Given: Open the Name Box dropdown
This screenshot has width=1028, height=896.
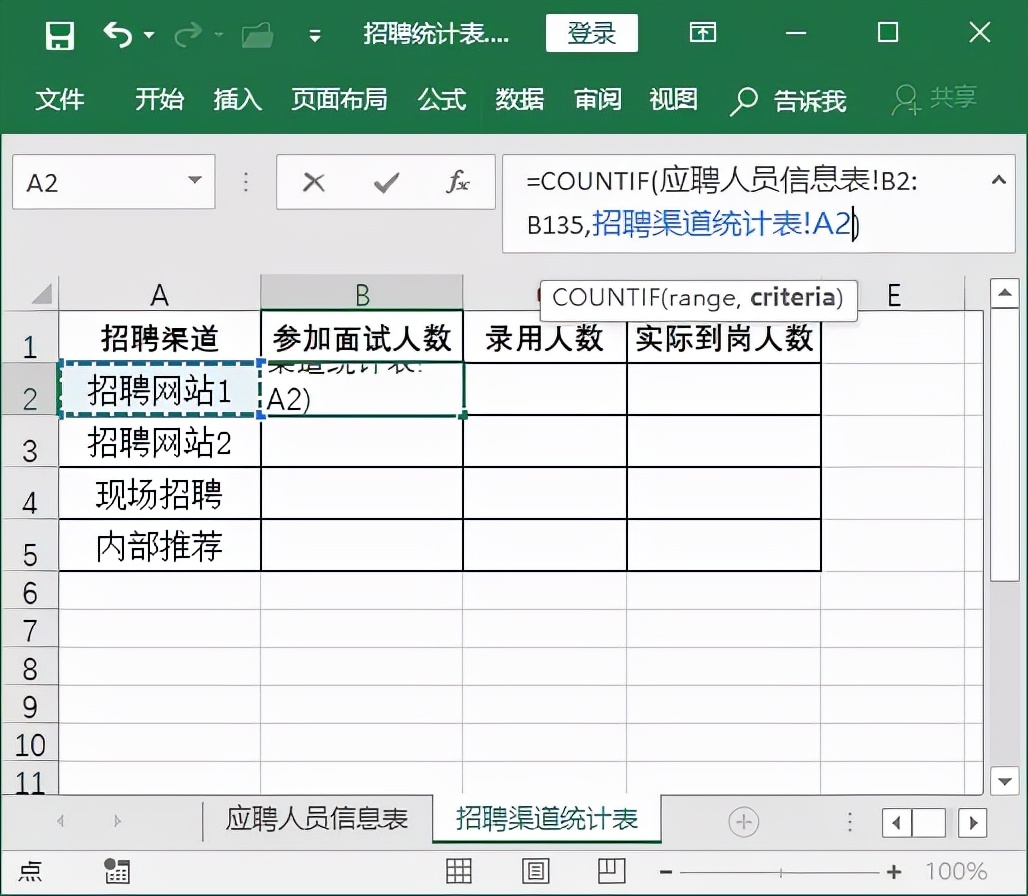Looking at the screenshot, I should pos(194,182).
